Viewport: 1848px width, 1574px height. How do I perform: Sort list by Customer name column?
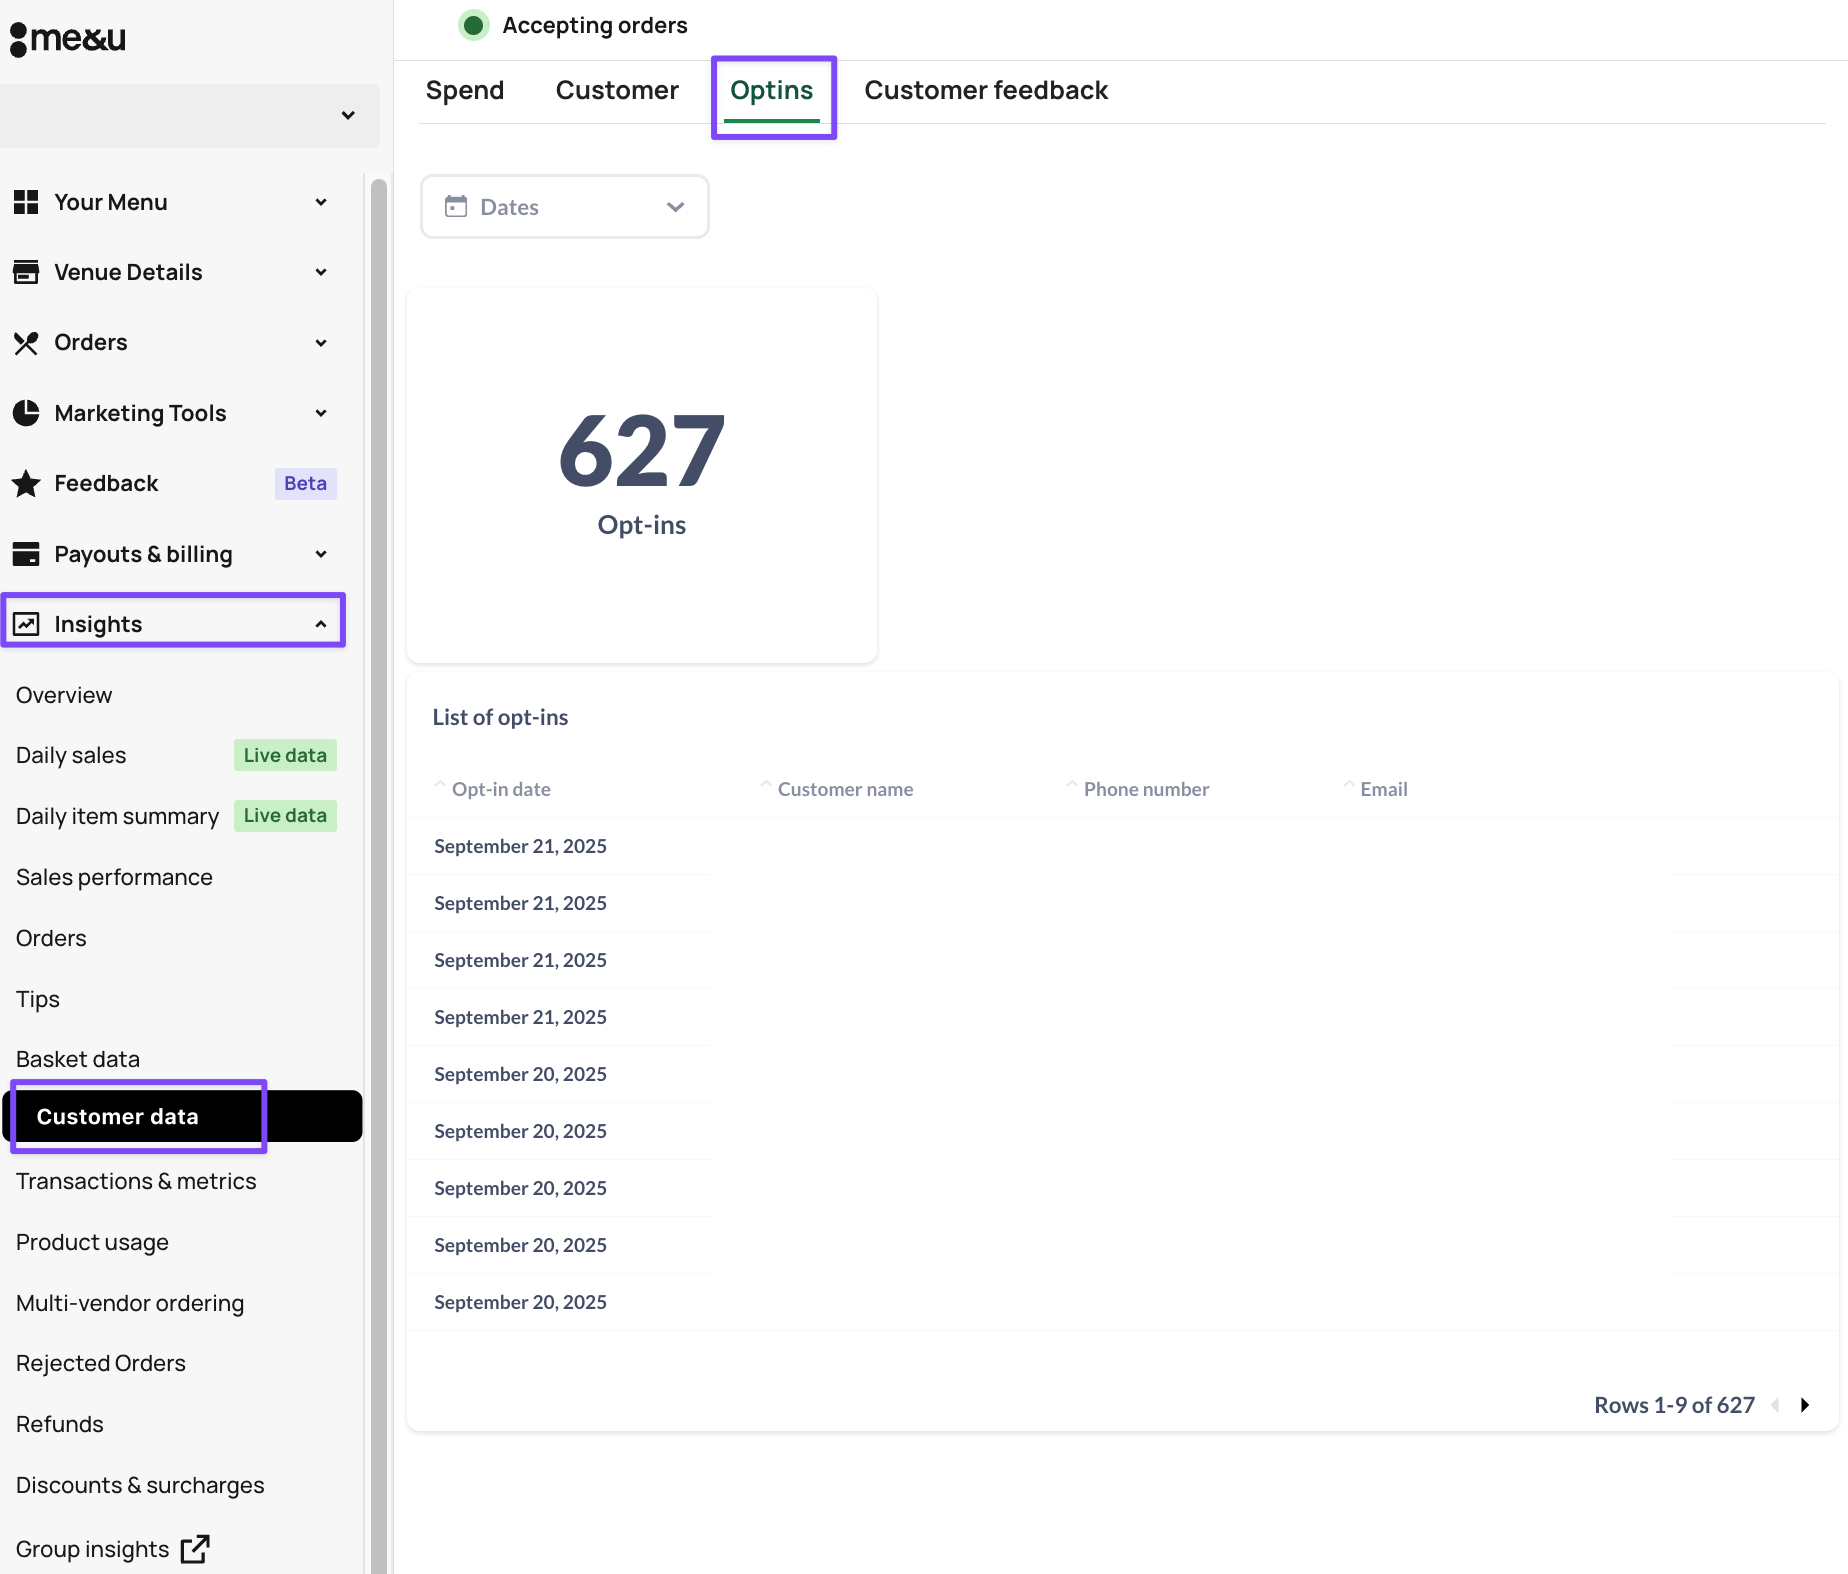(844, 789)
